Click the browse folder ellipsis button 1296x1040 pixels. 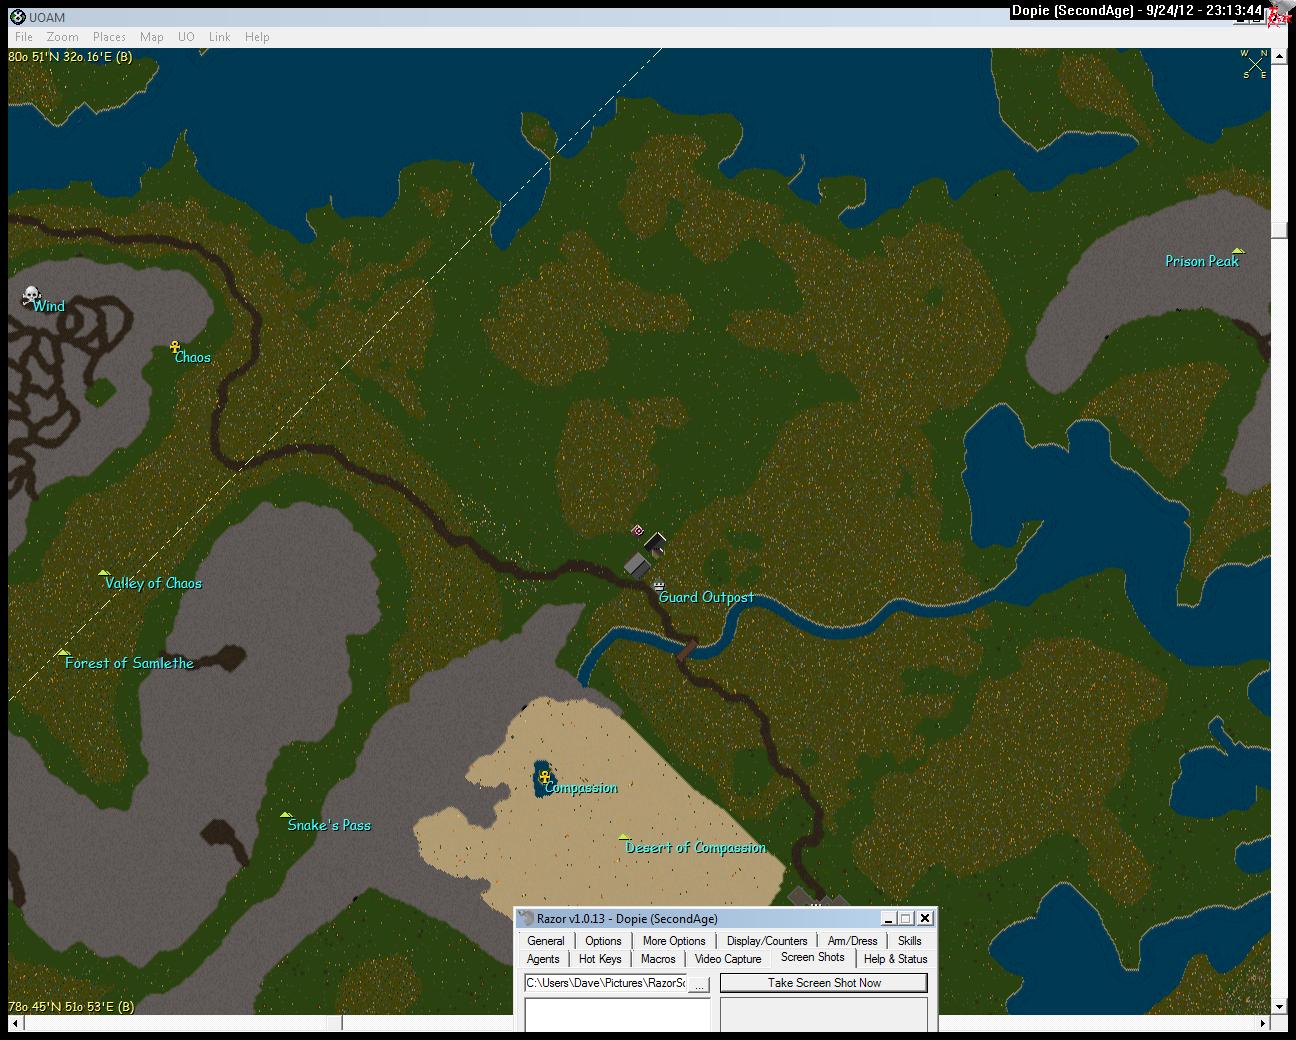click(700, 984)
